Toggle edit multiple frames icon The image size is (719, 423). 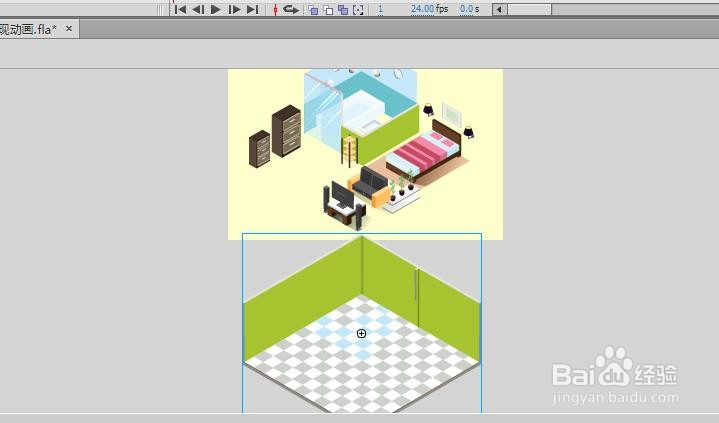[343, 10]
